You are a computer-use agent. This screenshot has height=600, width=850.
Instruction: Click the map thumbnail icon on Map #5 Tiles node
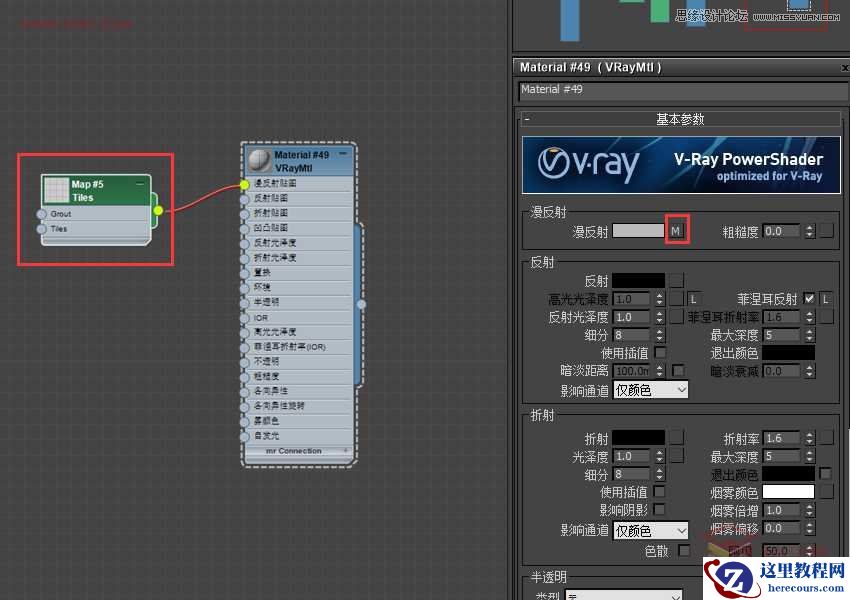pyautogui.click(x=56, y=188)
